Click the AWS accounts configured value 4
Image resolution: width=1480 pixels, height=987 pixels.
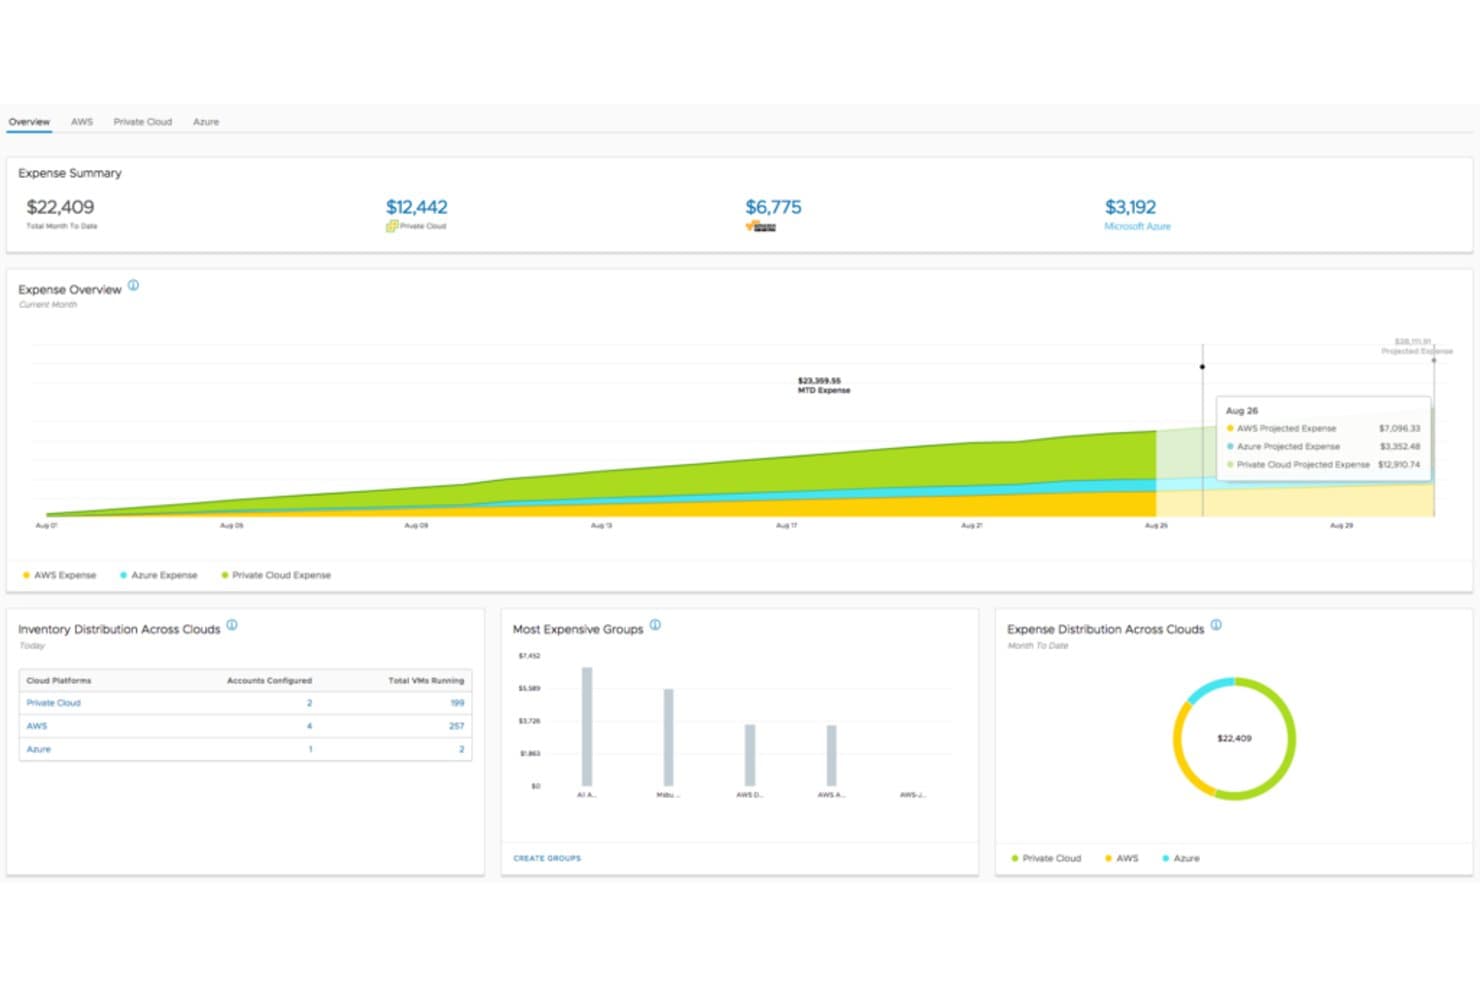tap(310, 726)
